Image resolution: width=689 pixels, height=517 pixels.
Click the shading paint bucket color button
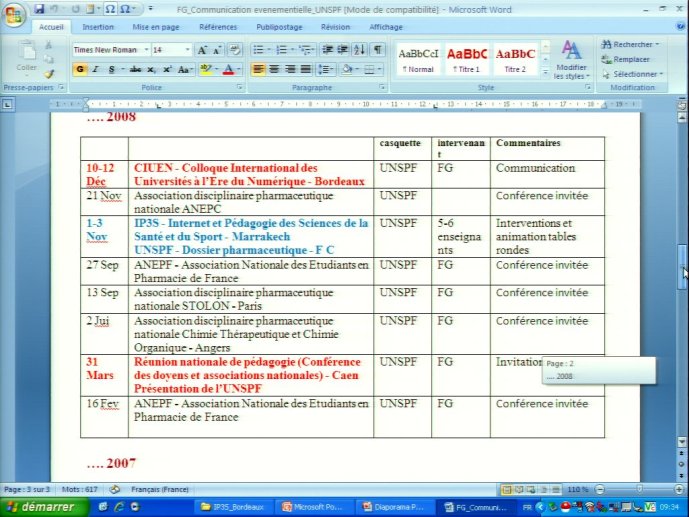(348, 69)
